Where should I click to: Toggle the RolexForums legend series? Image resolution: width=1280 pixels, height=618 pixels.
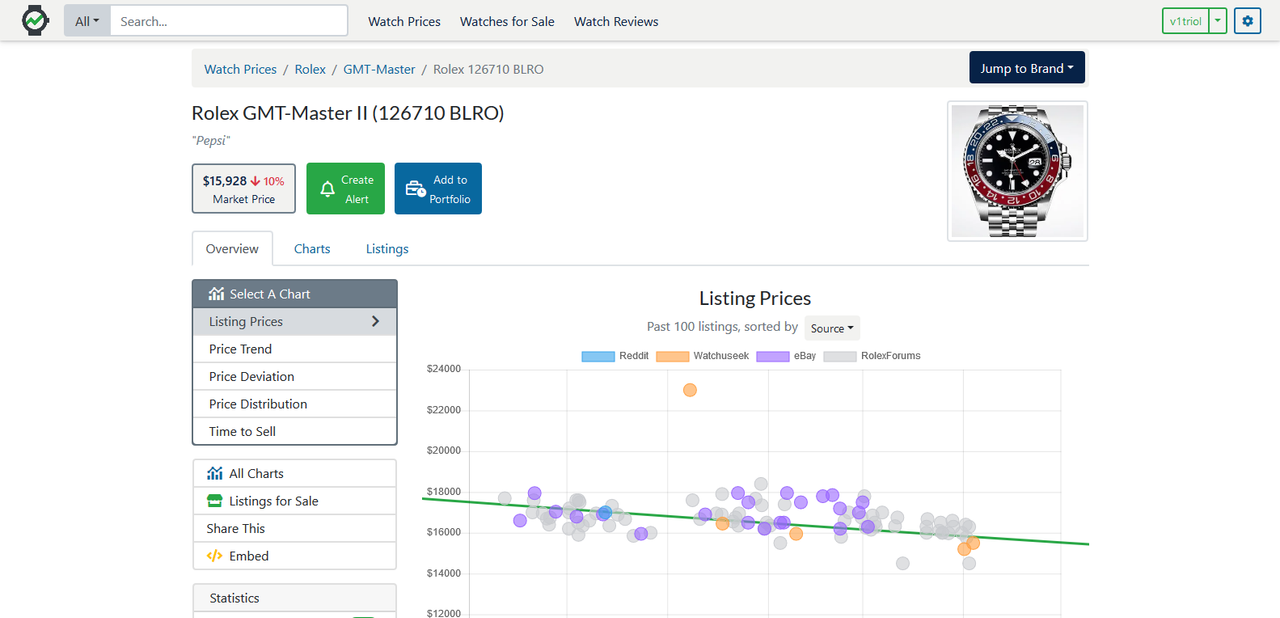point(872,356)
